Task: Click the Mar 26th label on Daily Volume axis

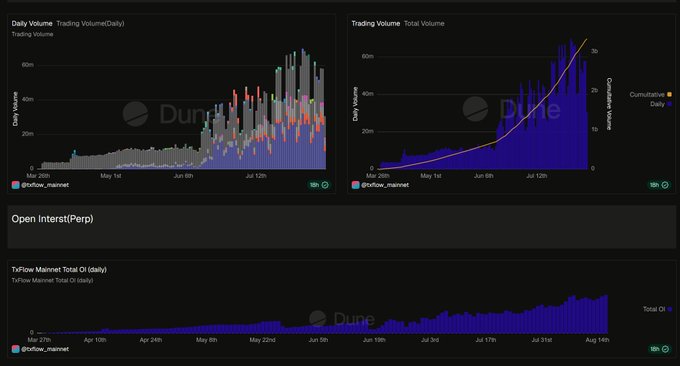Action: tap(38, 176)
